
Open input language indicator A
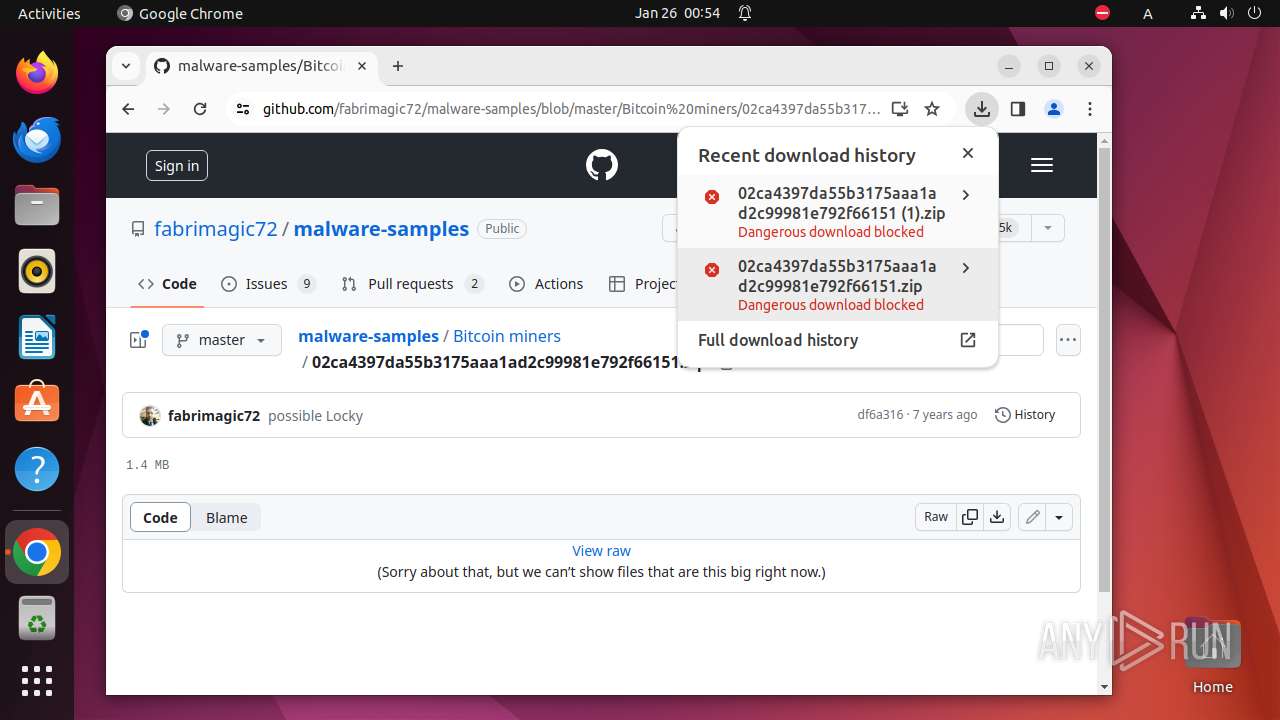(1148, 13)
